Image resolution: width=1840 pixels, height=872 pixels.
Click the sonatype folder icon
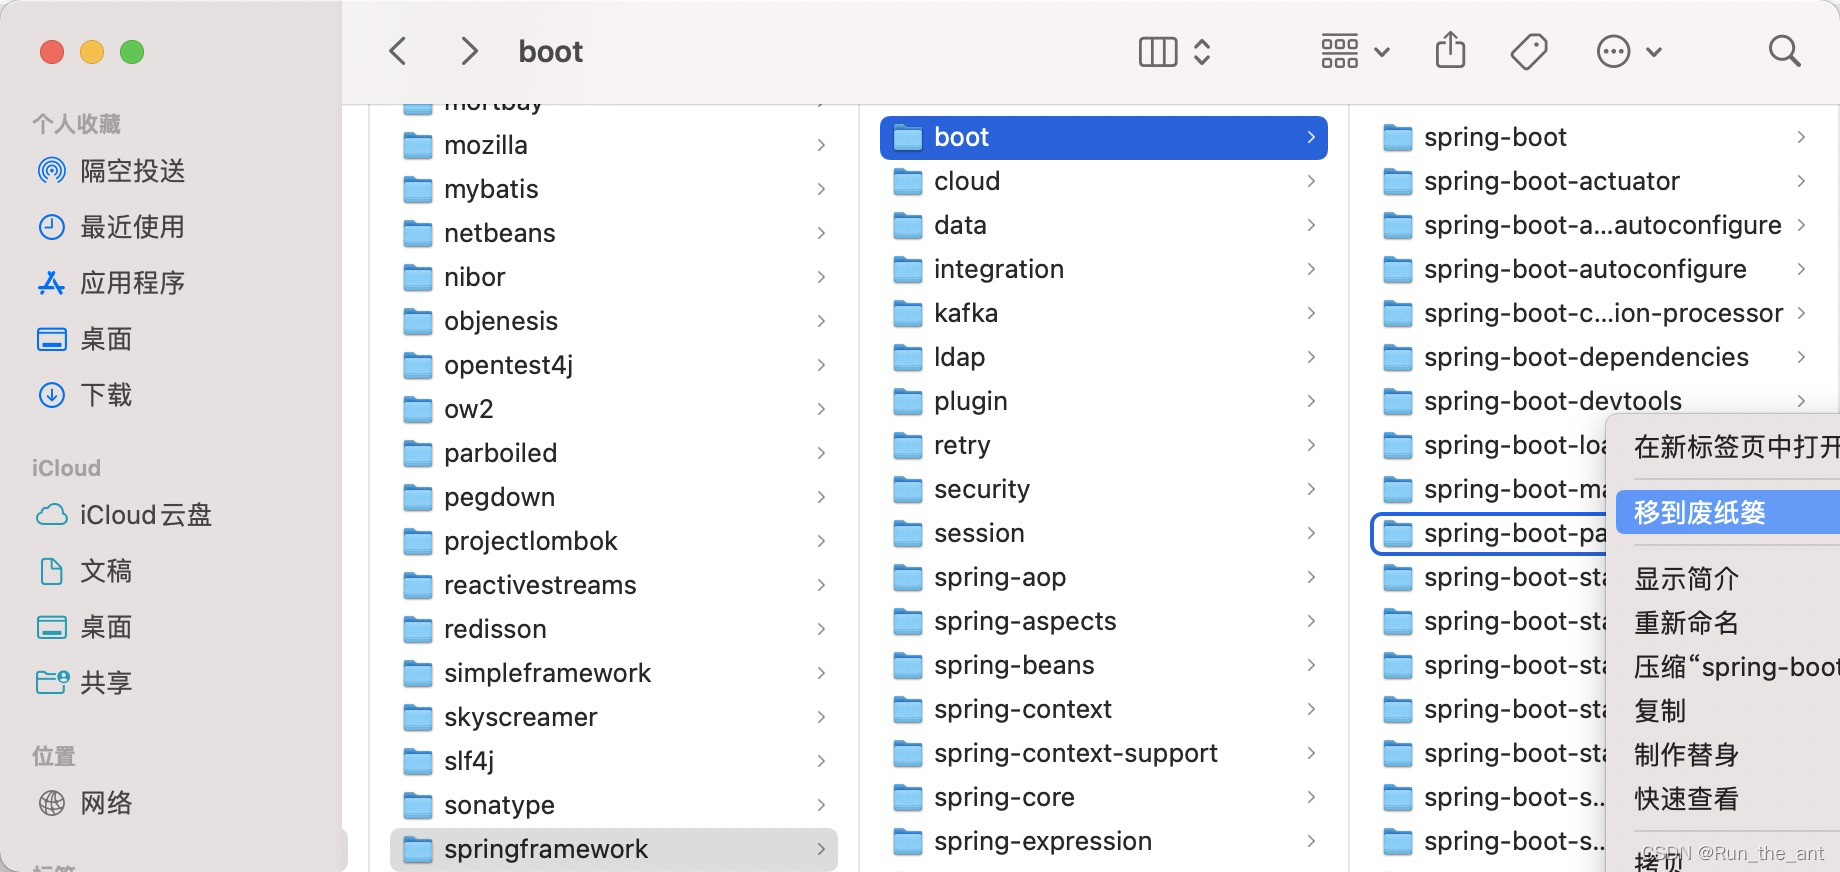pyautogui.click(x=418, y=805)
